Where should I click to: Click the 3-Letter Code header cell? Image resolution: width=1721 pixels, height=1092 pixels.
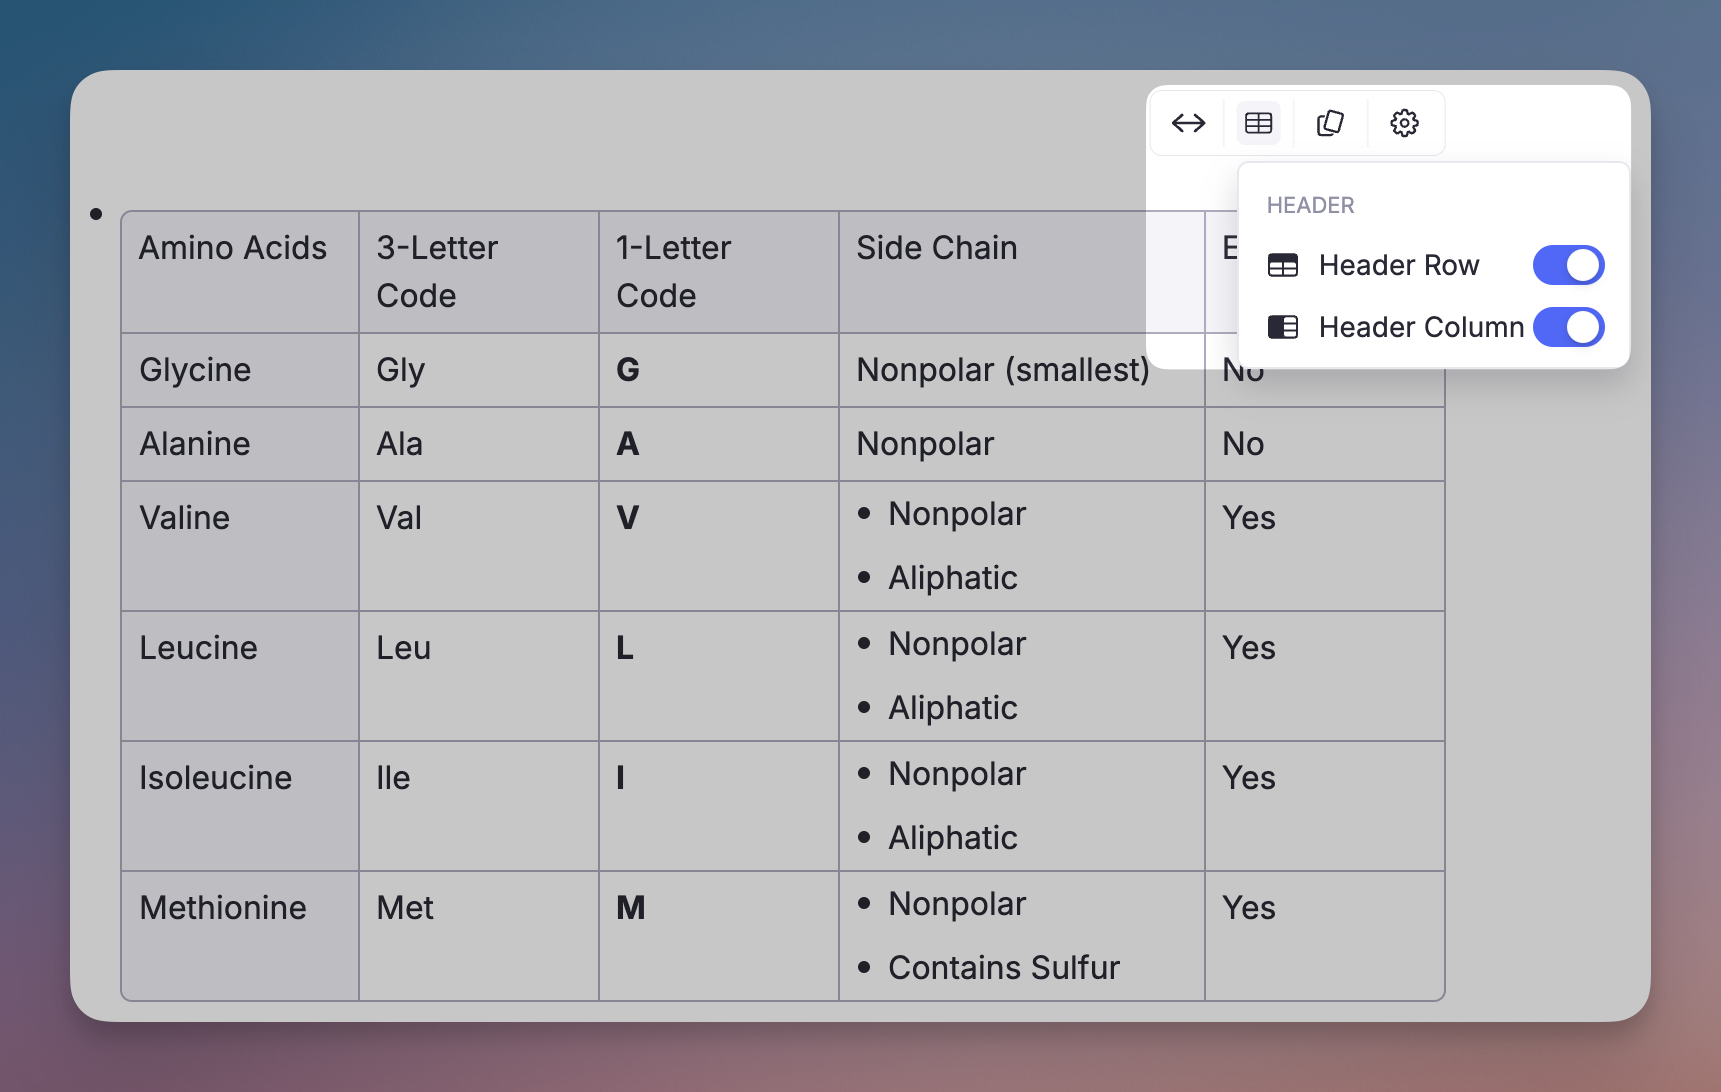pos(437,271)
